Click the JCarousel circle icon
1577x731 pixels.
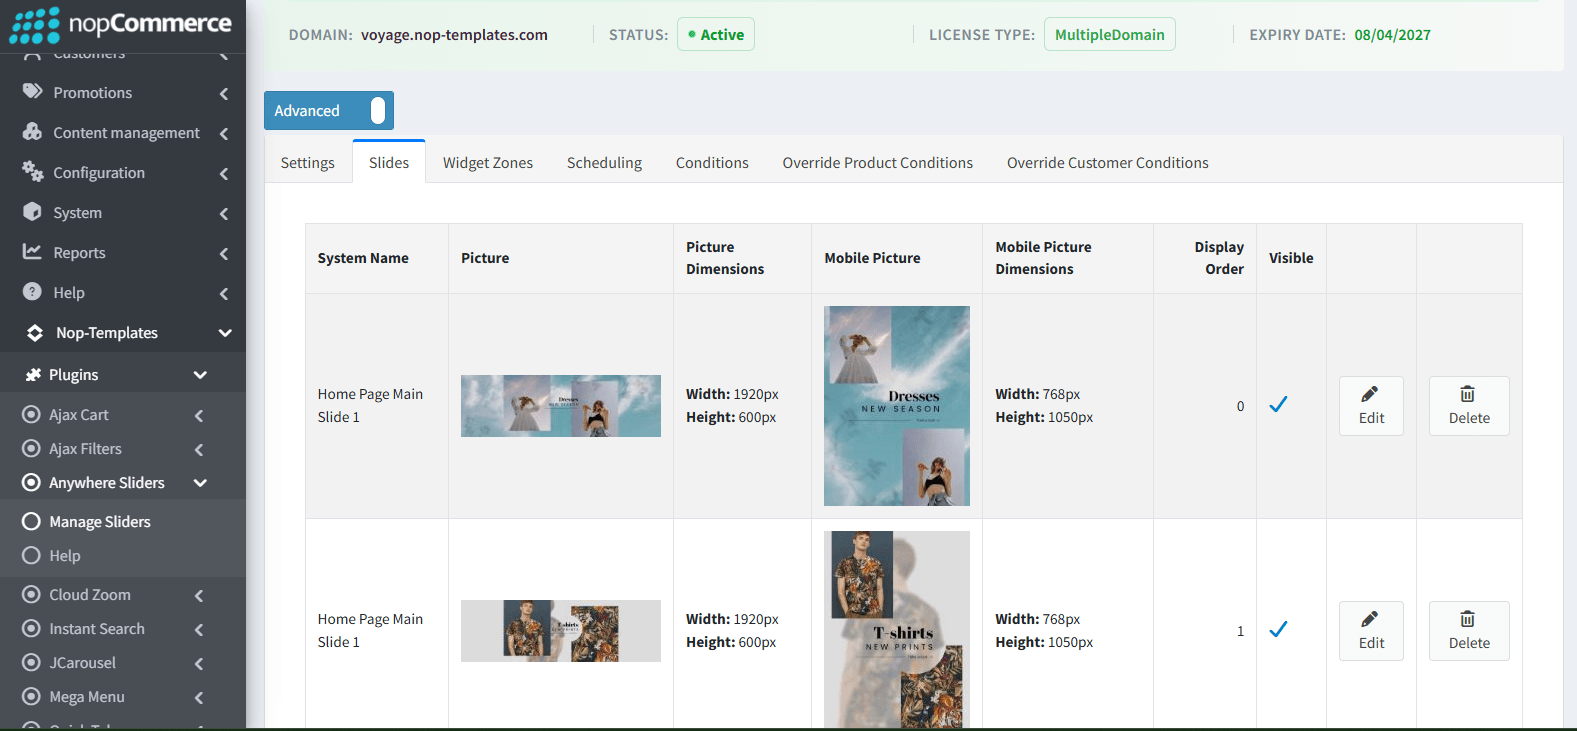pos(31,662)
